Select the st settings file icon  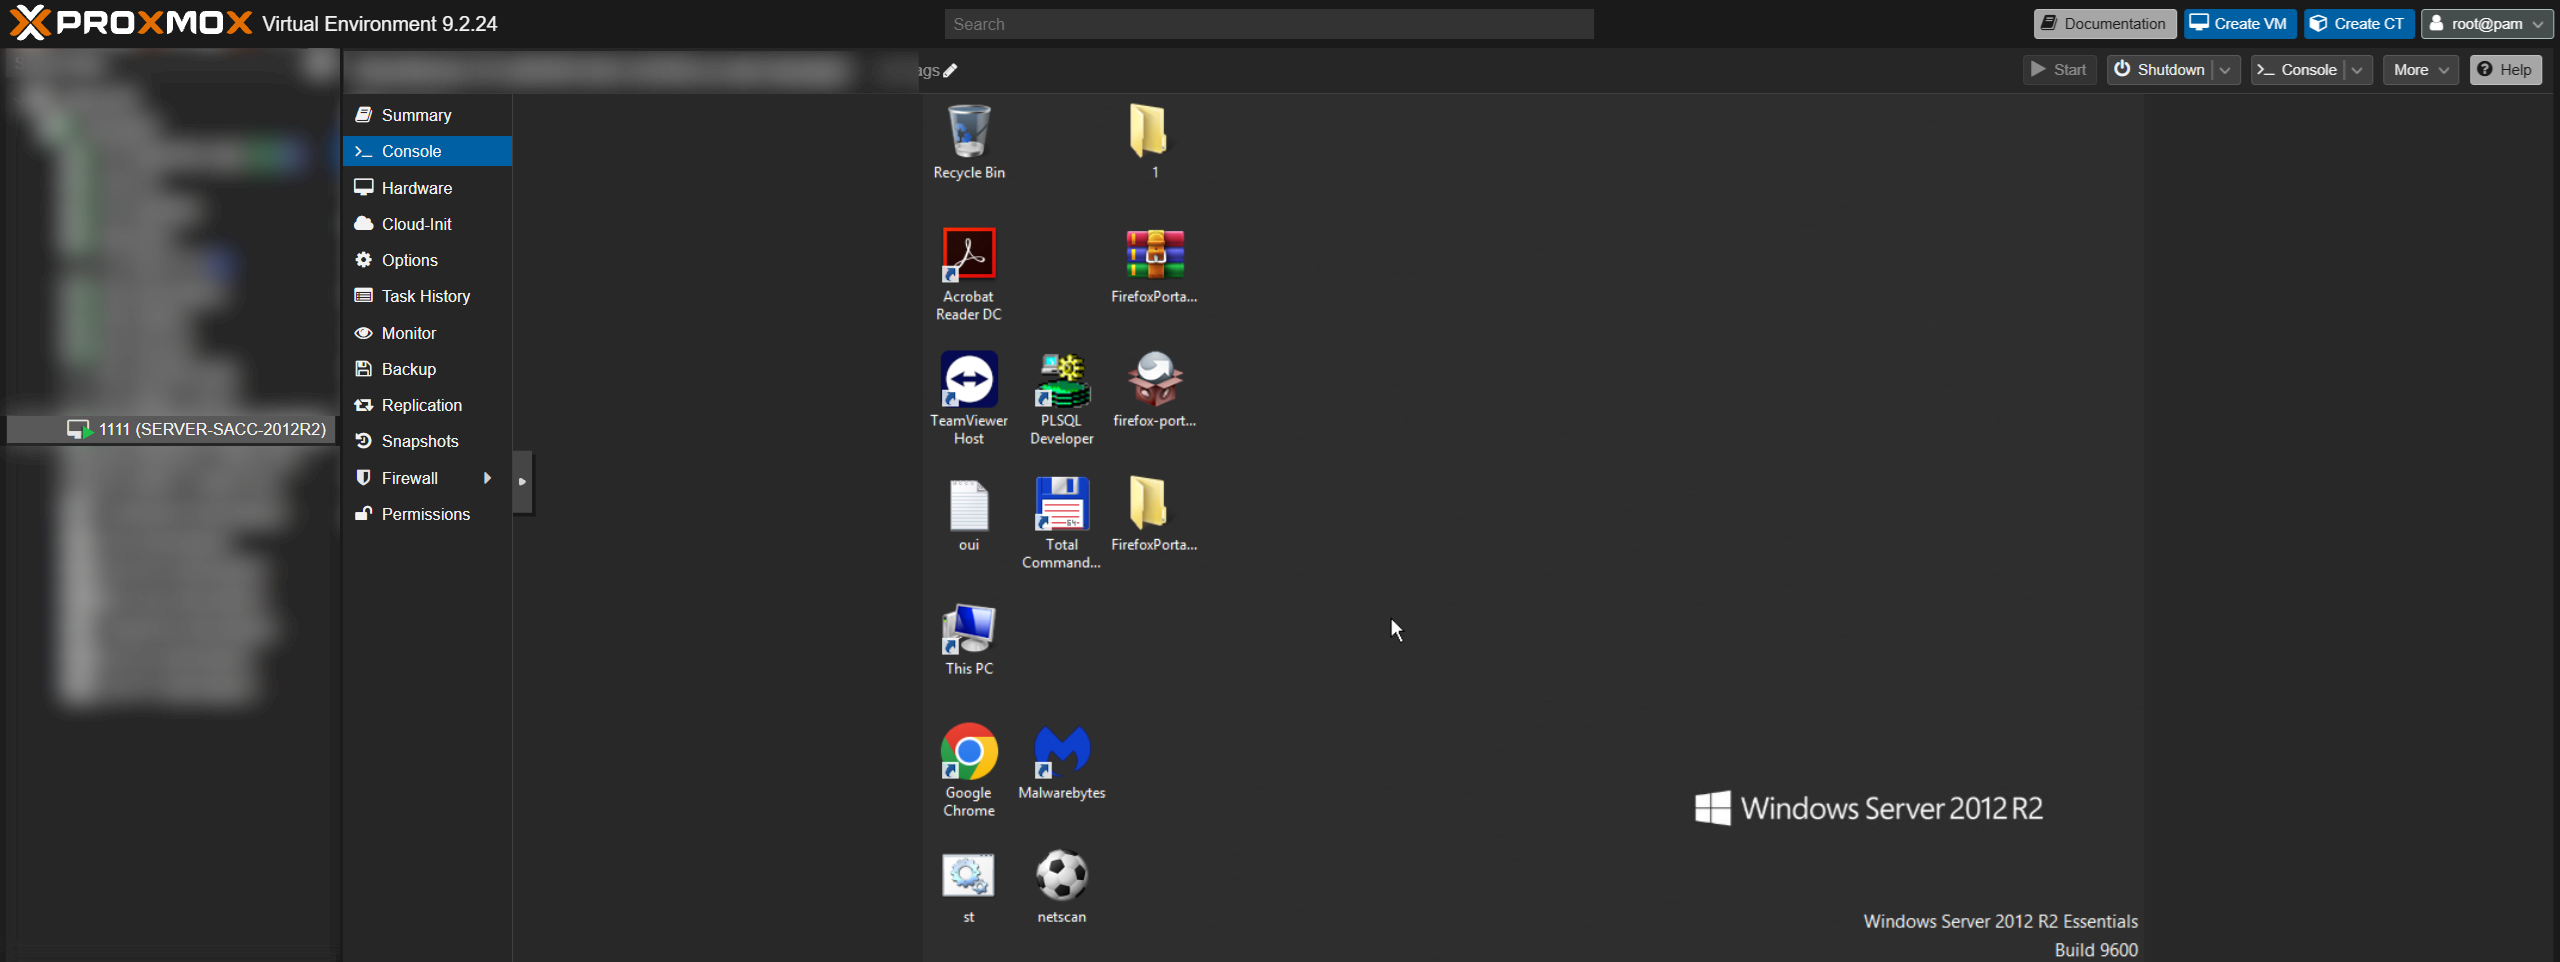click(968, 886)
